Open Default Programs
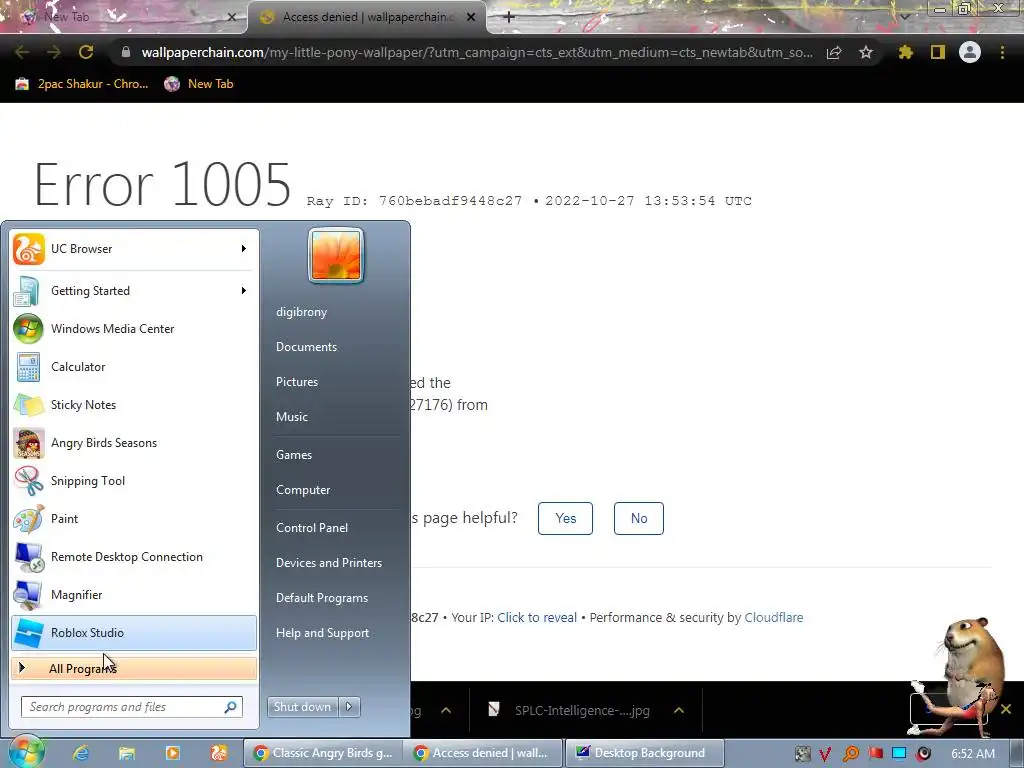1024x768 pixels. tap(321, 598)
